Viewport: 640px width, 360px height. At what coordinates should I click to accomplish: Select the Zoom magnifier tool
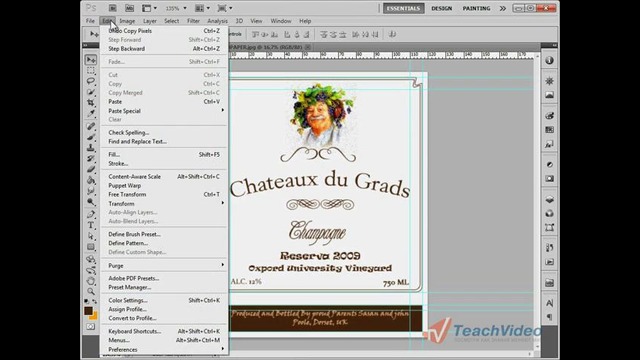(x=91, y=291)
